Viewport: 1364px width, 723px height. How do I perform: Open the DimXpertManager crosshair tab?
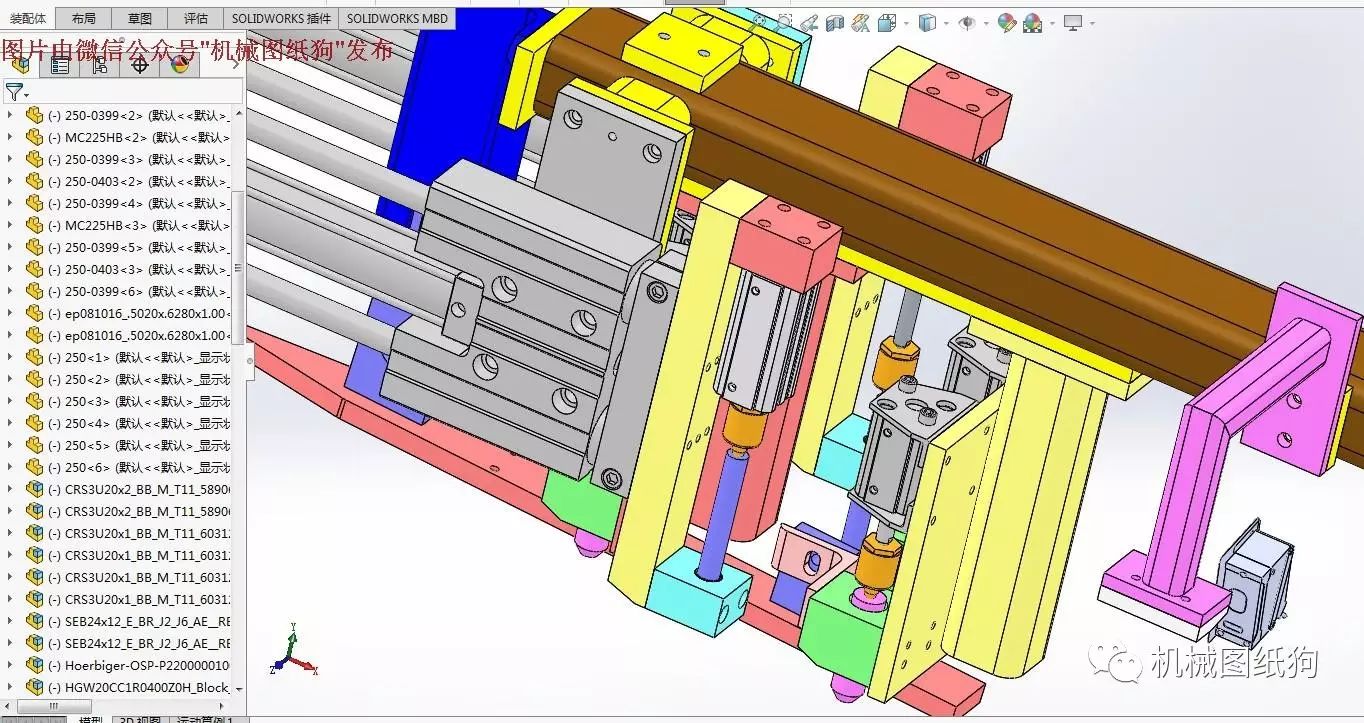tap(140, 66)
